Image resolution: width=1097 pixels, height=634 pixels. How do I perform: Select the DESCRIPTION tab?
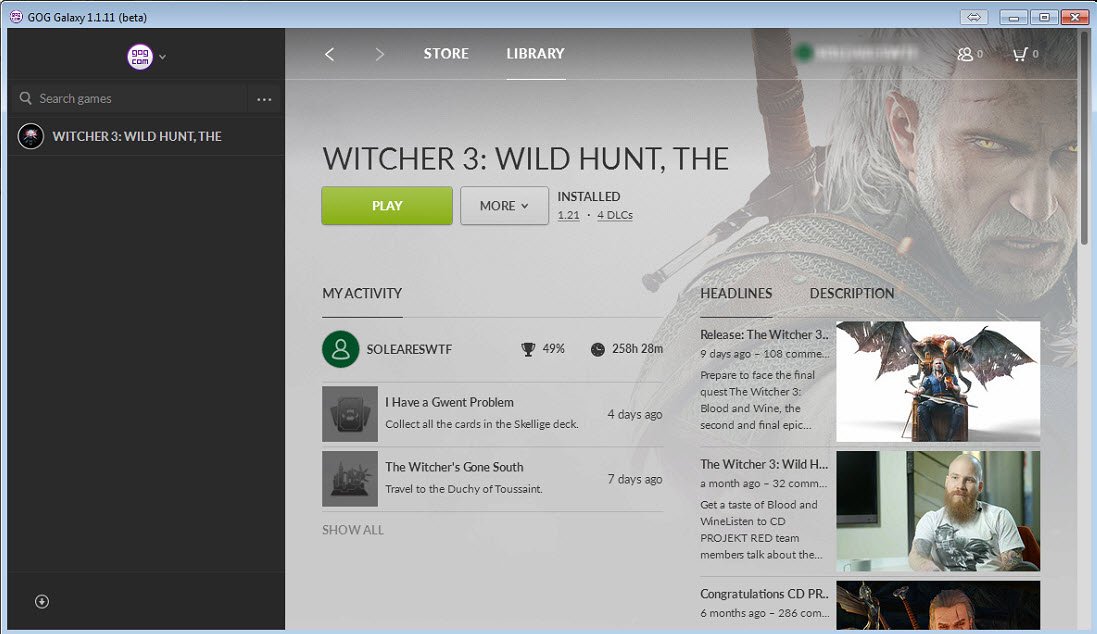click(x=851, y=293)
